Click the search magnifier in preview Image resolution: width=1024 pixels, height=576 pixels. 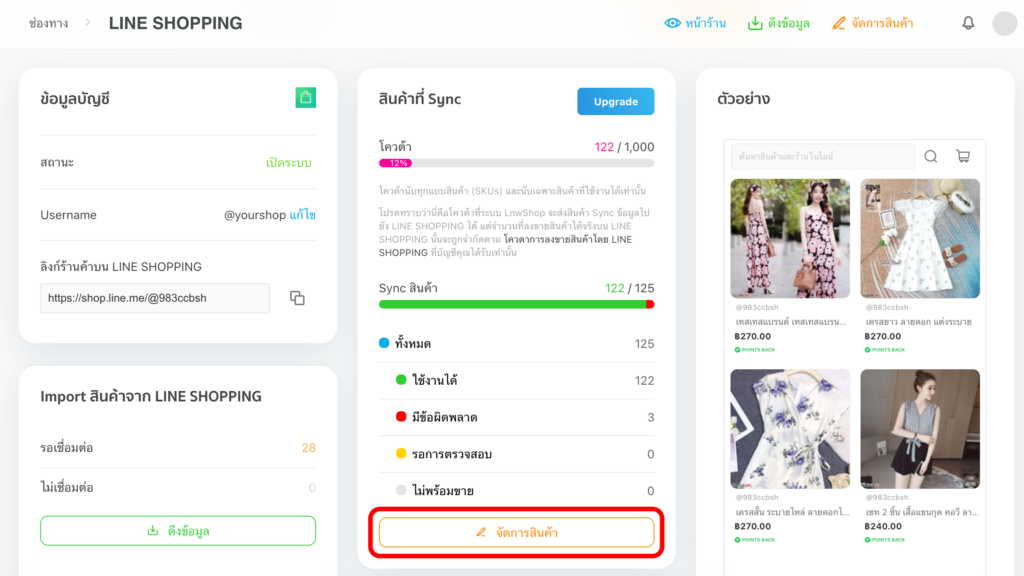(x=931, y=156)
